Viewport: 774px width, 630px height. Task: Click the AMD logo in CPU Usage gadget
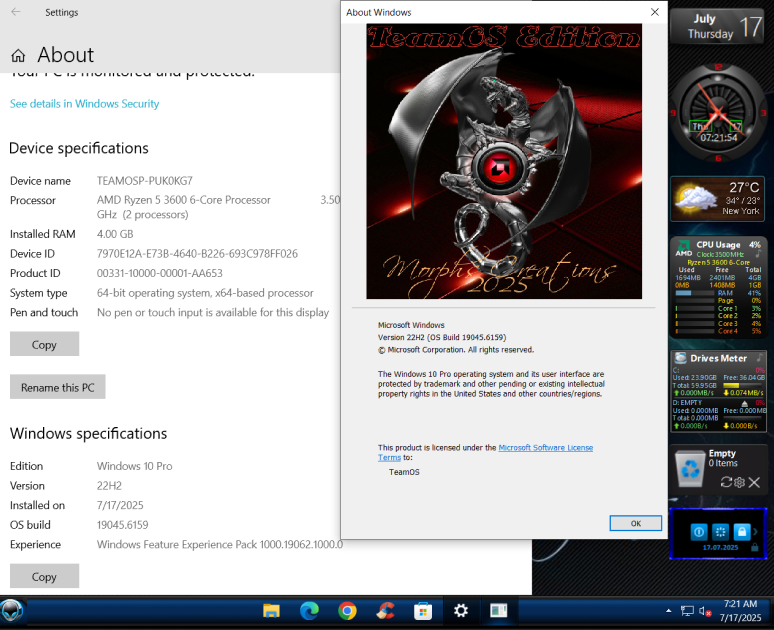click(684, 248)
